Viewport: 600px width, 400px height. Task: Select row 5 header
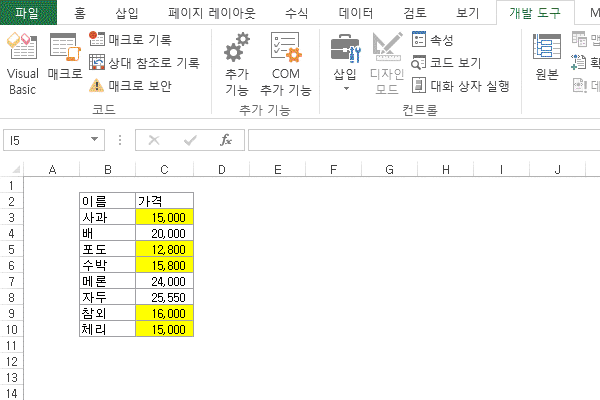(11, 250)
